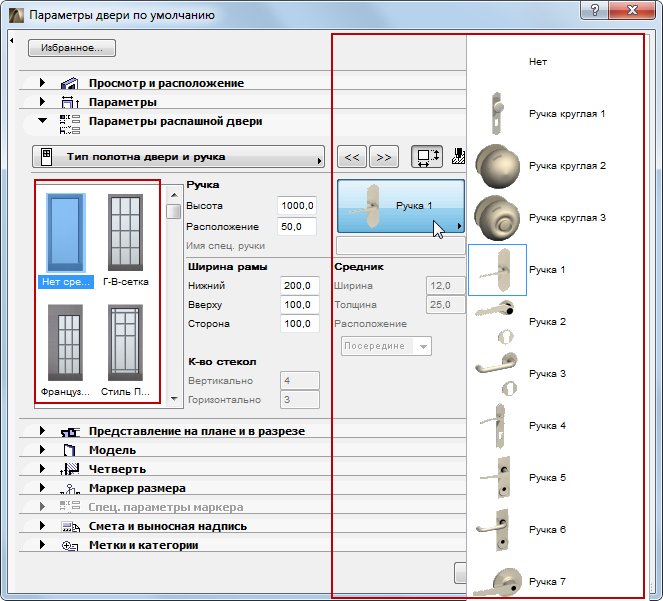Click the door type list scrollbar thumb
Screen dimensions: 663x601
pyautogui.click(x=174, y=211)
